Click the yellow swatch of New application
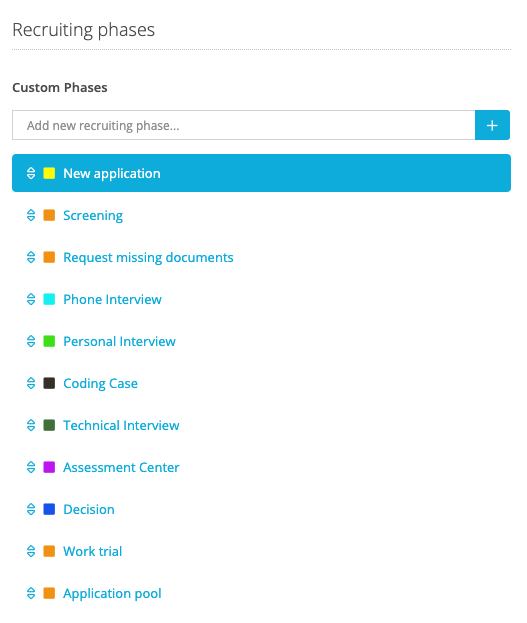Viewport: 527px width, 623px height. [49, 173]
